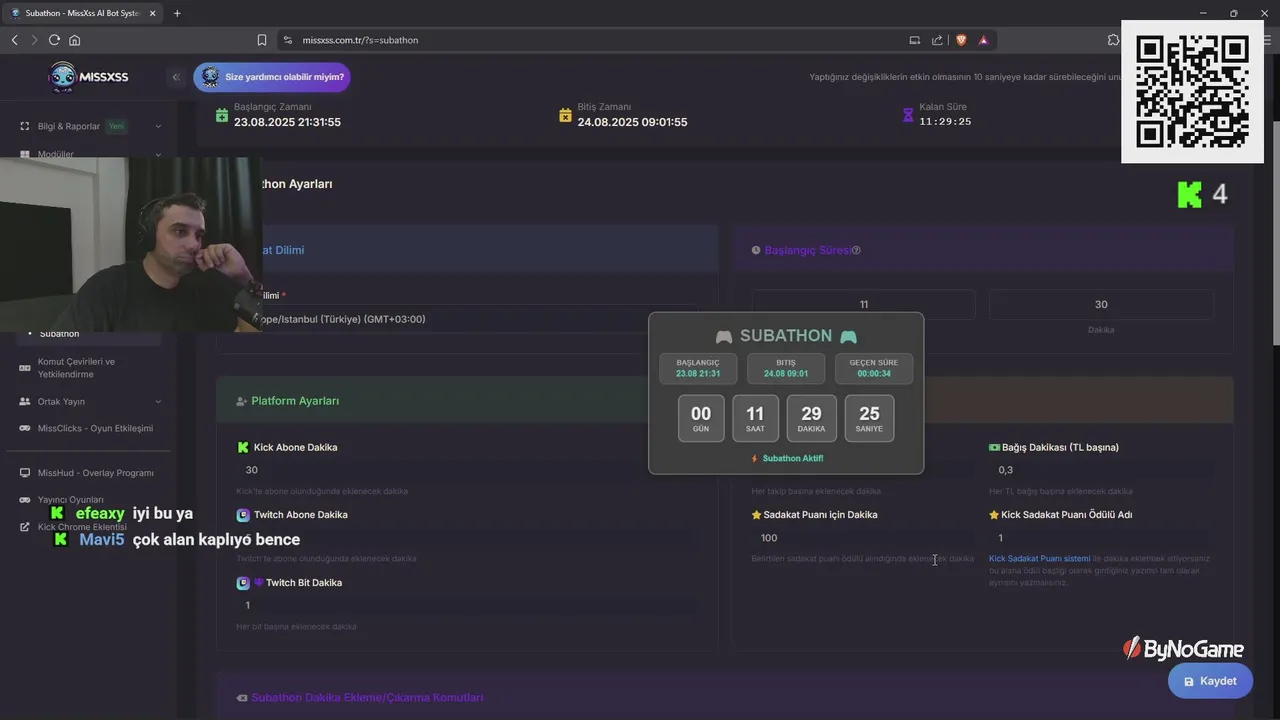
Task: Edit Başlangıç Süresi hours field showing 11
Action: (x=864, y=304)
